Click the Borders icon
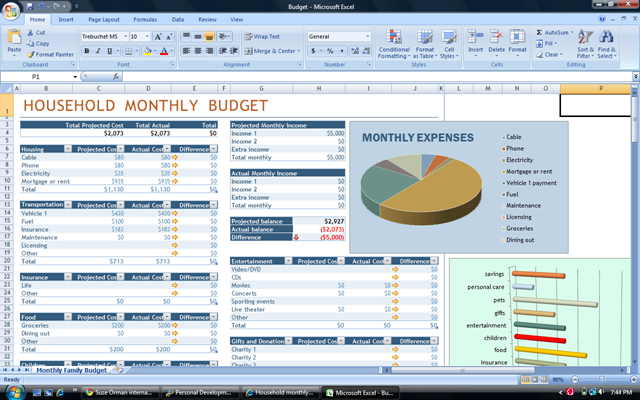Image resolution: width=640 pixels, height=400 pixels. coord(129,51)
